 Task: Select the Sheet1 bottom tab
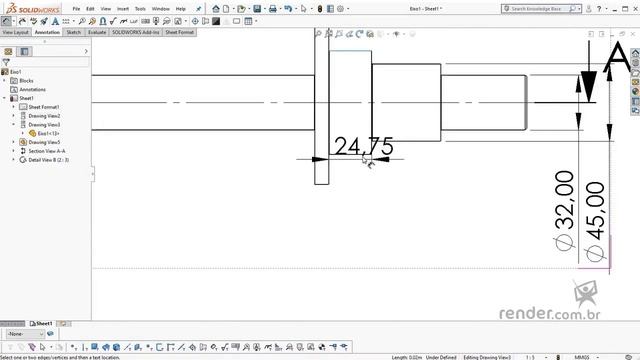point(41,324)
